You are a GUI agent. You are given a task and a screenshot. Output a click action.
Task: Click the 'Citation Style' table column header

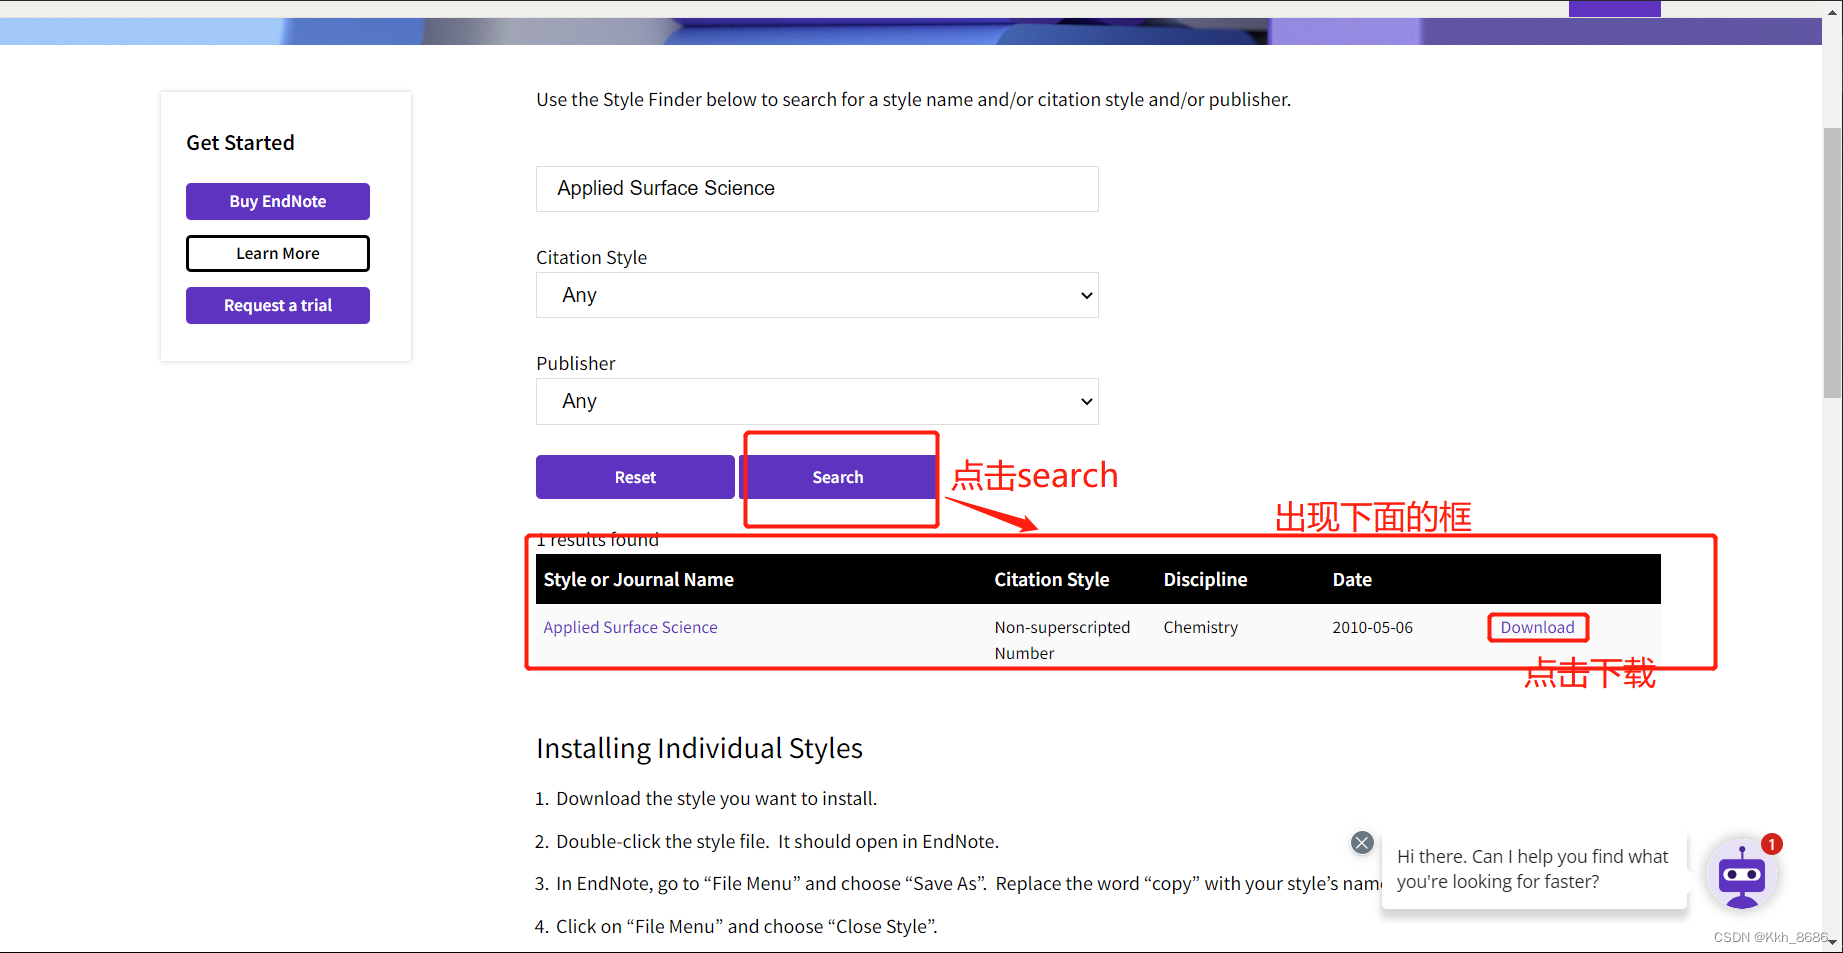tap(1051, 579)
